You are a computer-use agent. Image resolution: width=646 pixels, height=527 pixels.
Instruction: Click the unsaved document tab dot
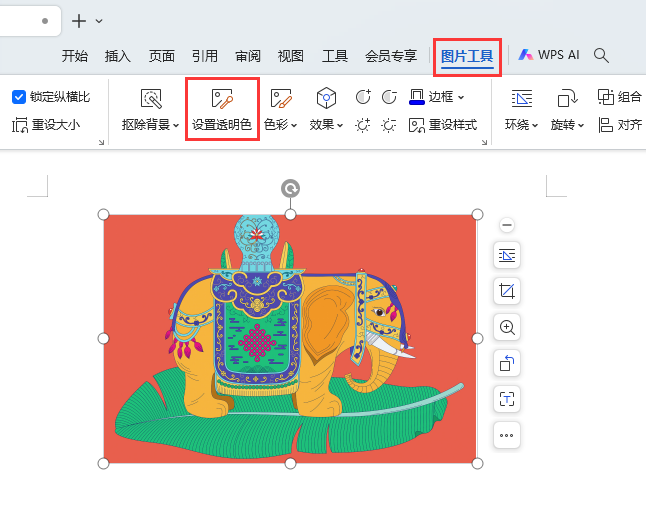click(45, 21)
